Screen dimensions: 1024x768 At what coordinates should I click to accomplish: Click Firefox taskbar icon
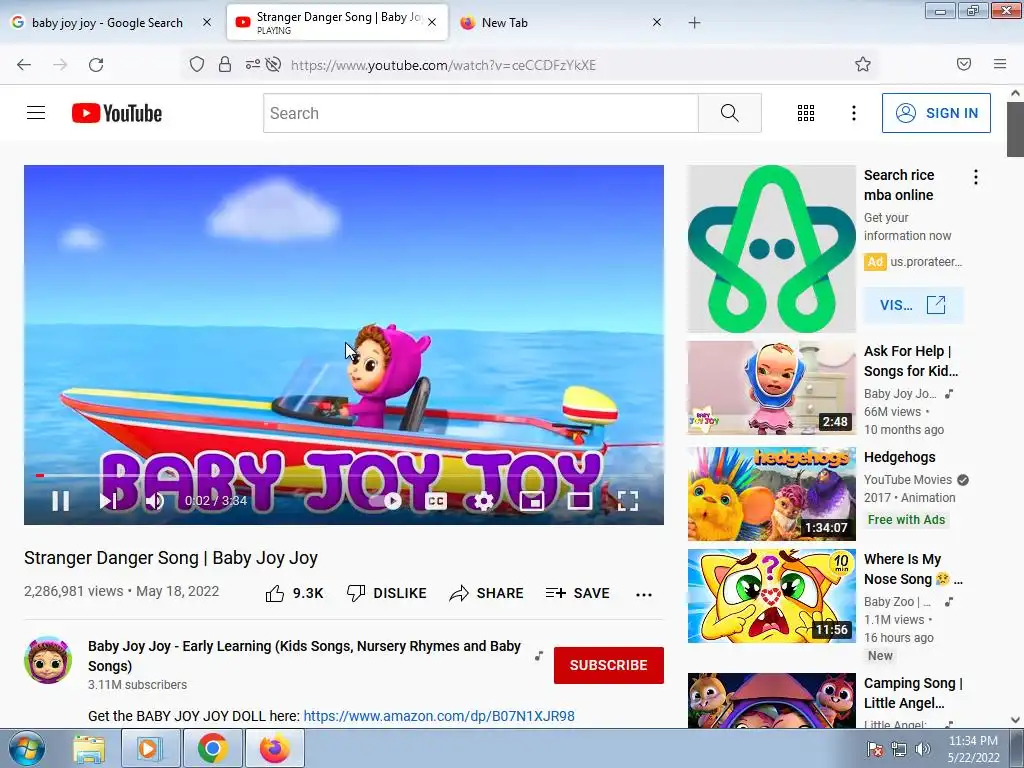tap(274, 748)
